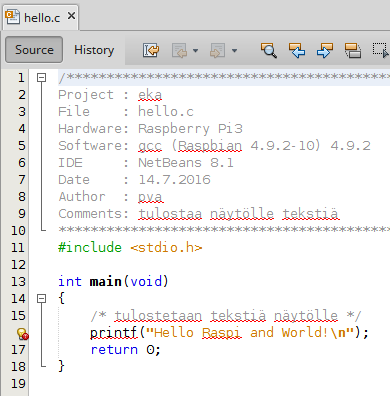Click 'World!' inside the printf string
The height and width of the screenshot is (396, 390).
point(305,333)
